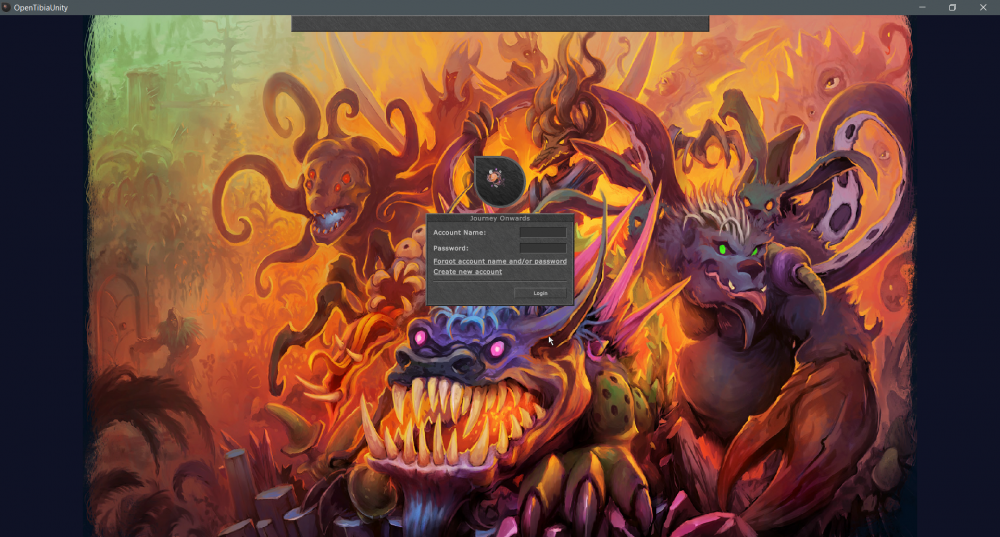Focus the Account Name input field
1000x537 pixels.
[x=543, y=233]
